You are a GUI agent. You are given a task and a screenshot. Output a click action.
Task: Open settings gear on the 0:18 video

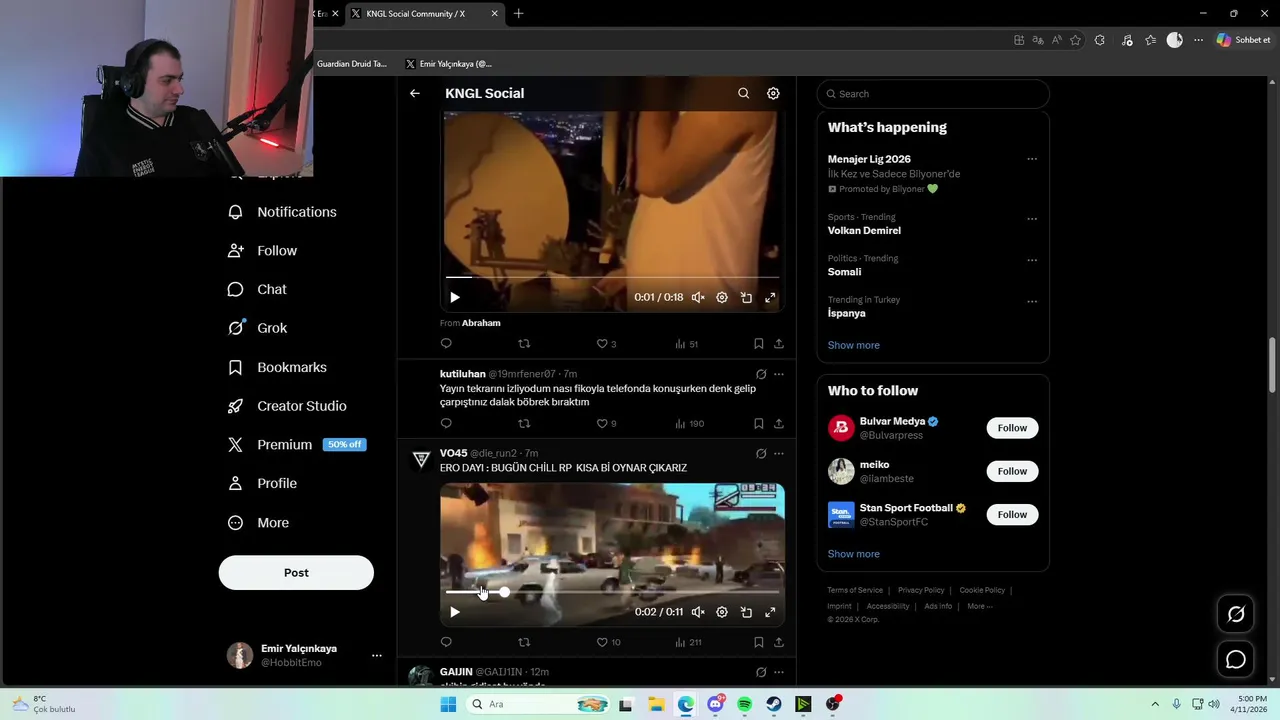coord(722,297)
